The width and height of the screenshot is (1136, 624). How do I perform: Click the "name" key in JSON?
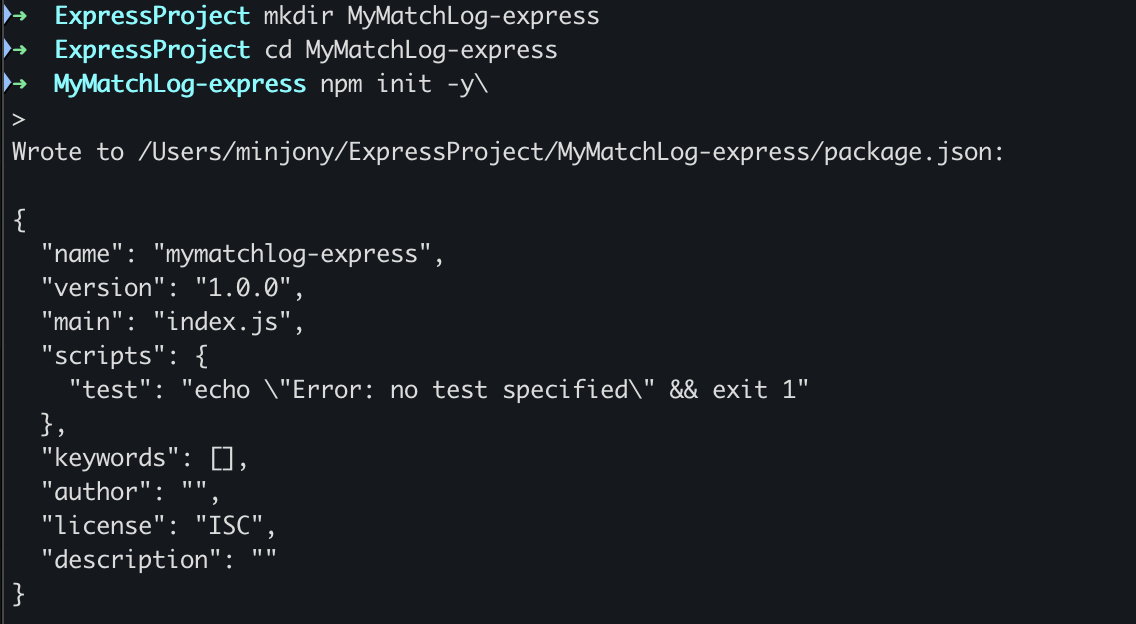click(x=82, y=254)
